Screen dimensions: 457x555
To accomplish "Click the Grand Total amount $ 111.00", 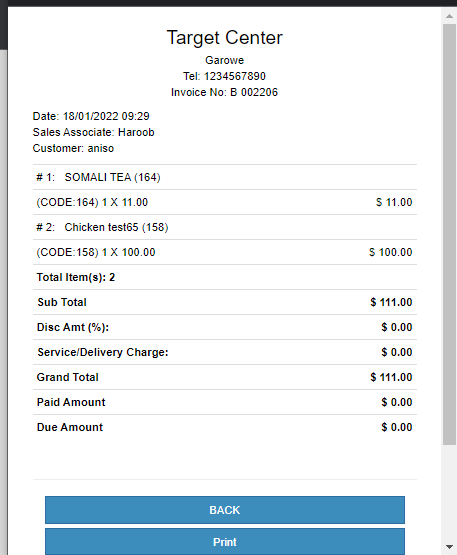I will 391,377.
